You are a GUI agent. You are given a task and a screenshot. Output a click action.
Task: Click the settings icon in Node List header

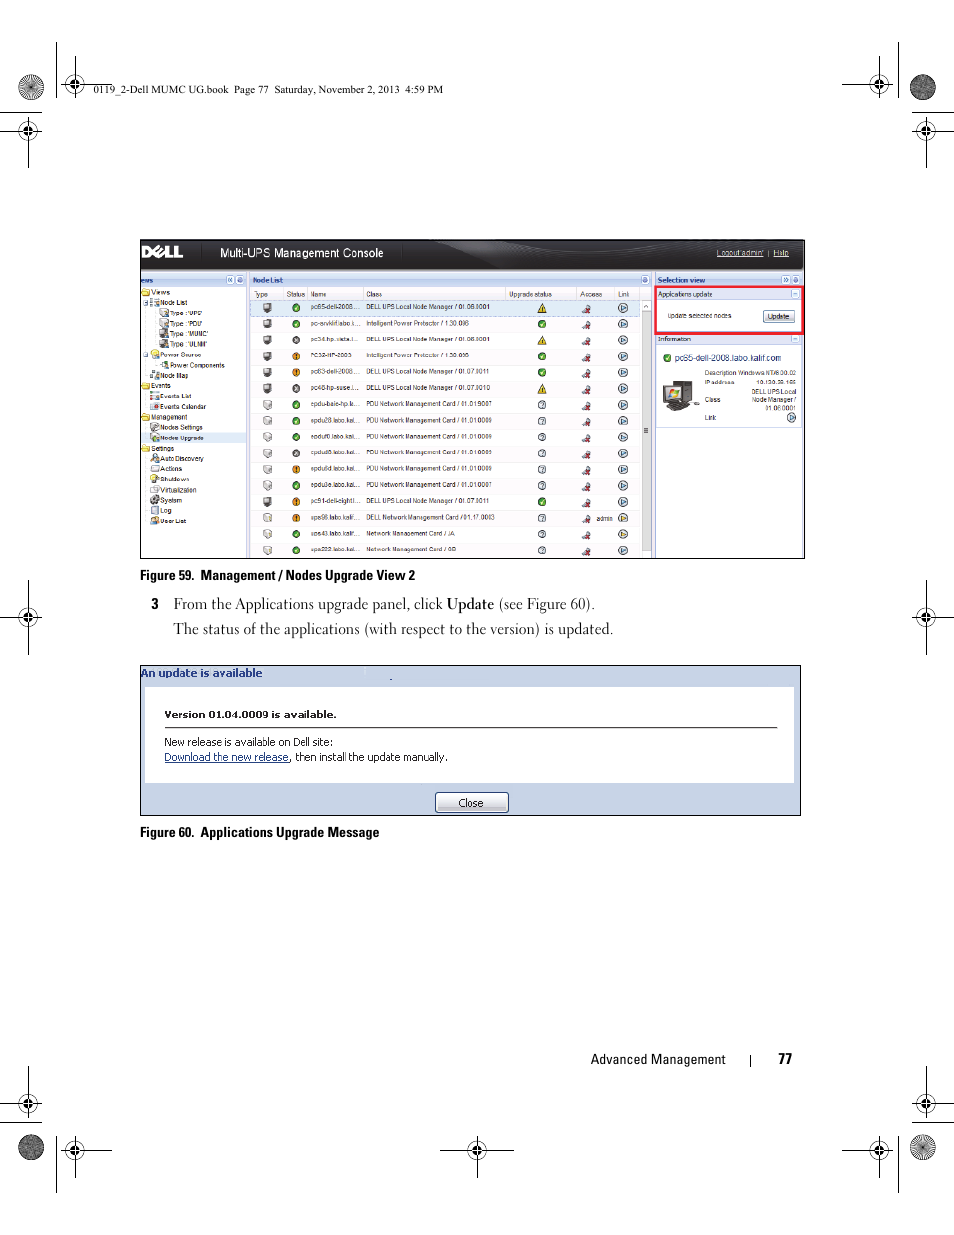(645, 280)
